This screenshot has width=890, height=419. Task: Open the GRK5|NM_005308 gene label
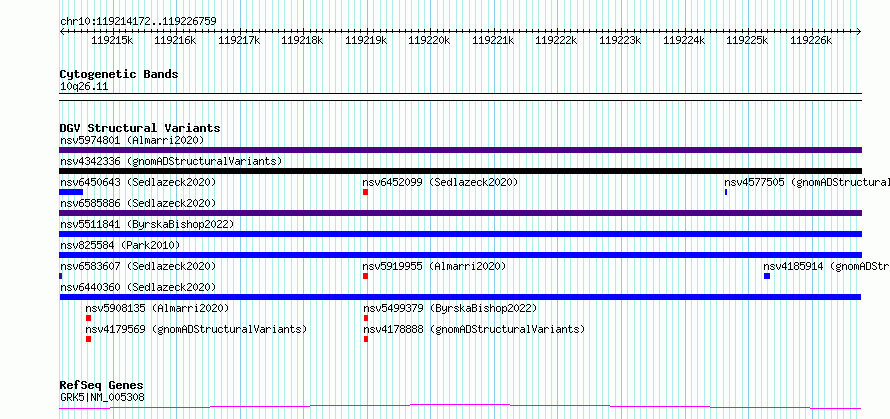102,397
